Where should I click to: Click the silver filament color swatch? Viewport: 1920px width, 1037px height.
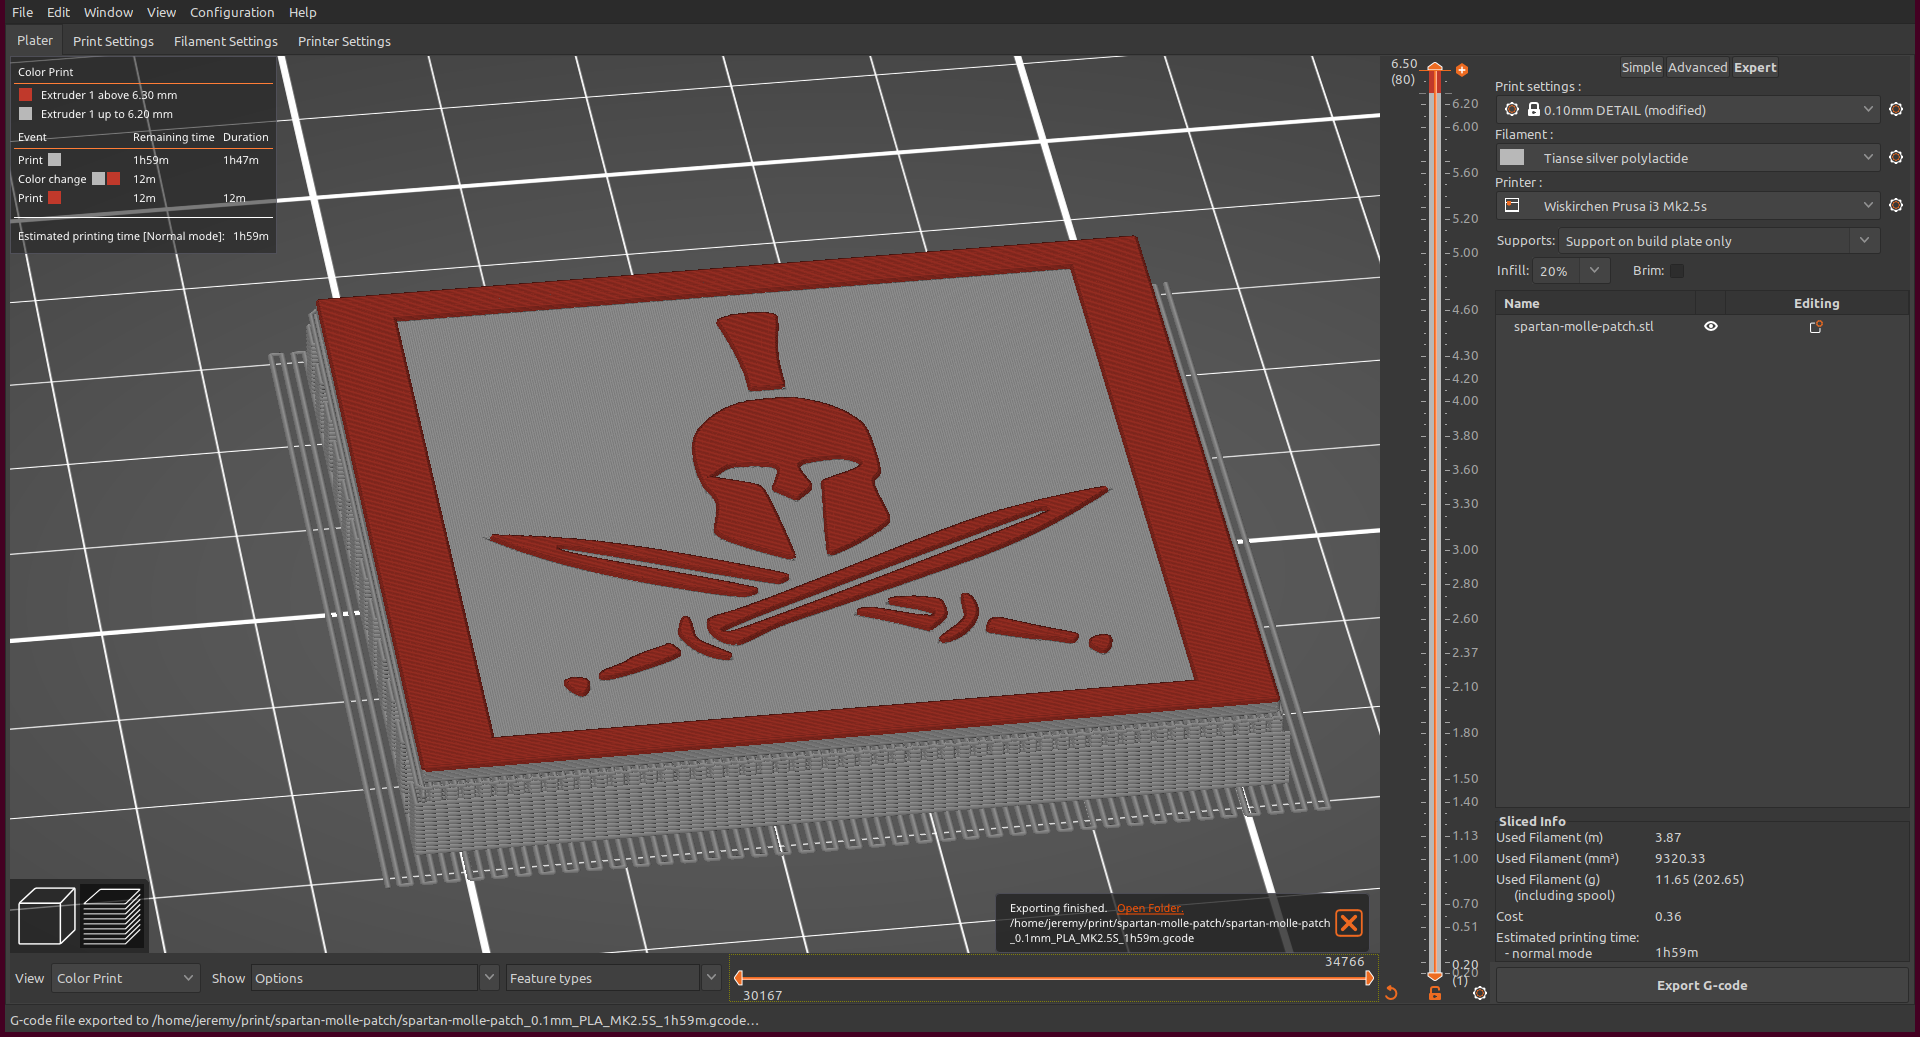coord(1512,157)
